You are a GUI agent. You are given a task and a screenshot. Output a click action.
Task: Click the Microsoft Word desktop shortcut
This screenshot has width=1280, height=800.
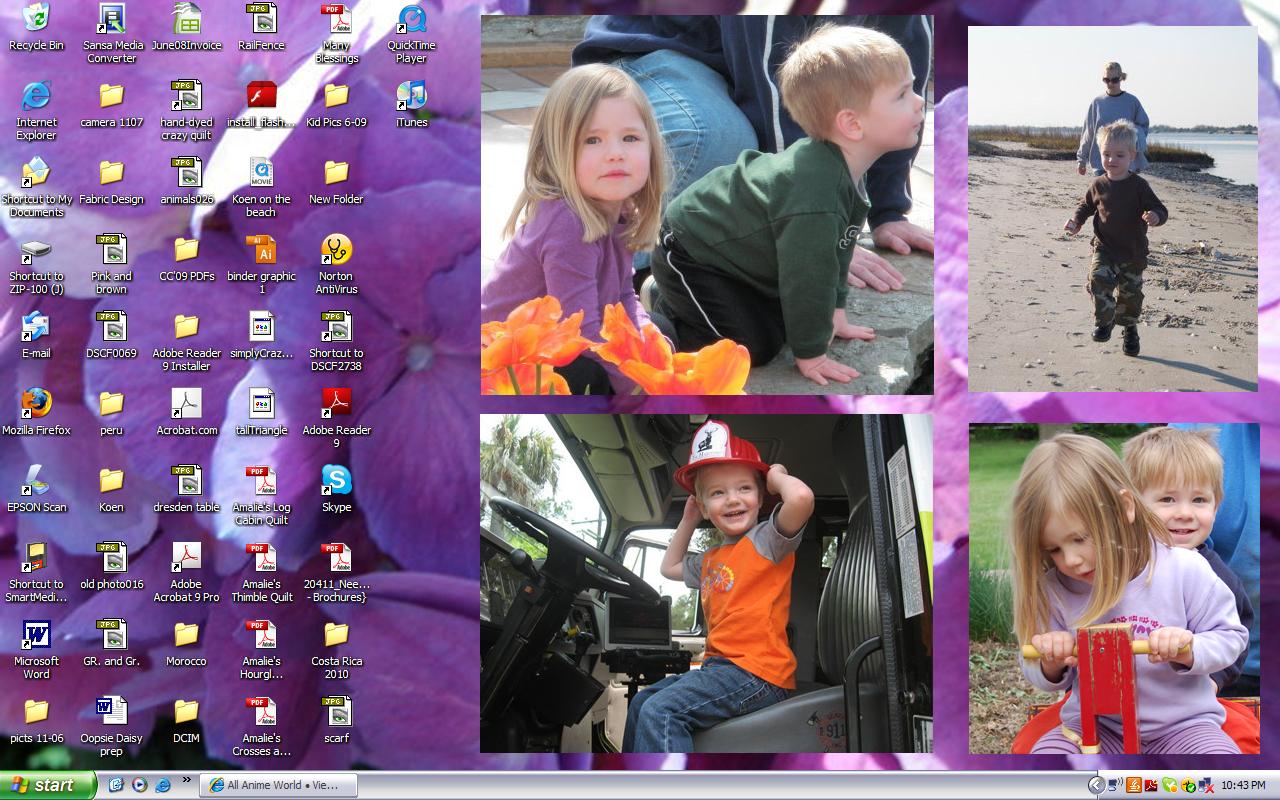[36, 634]
